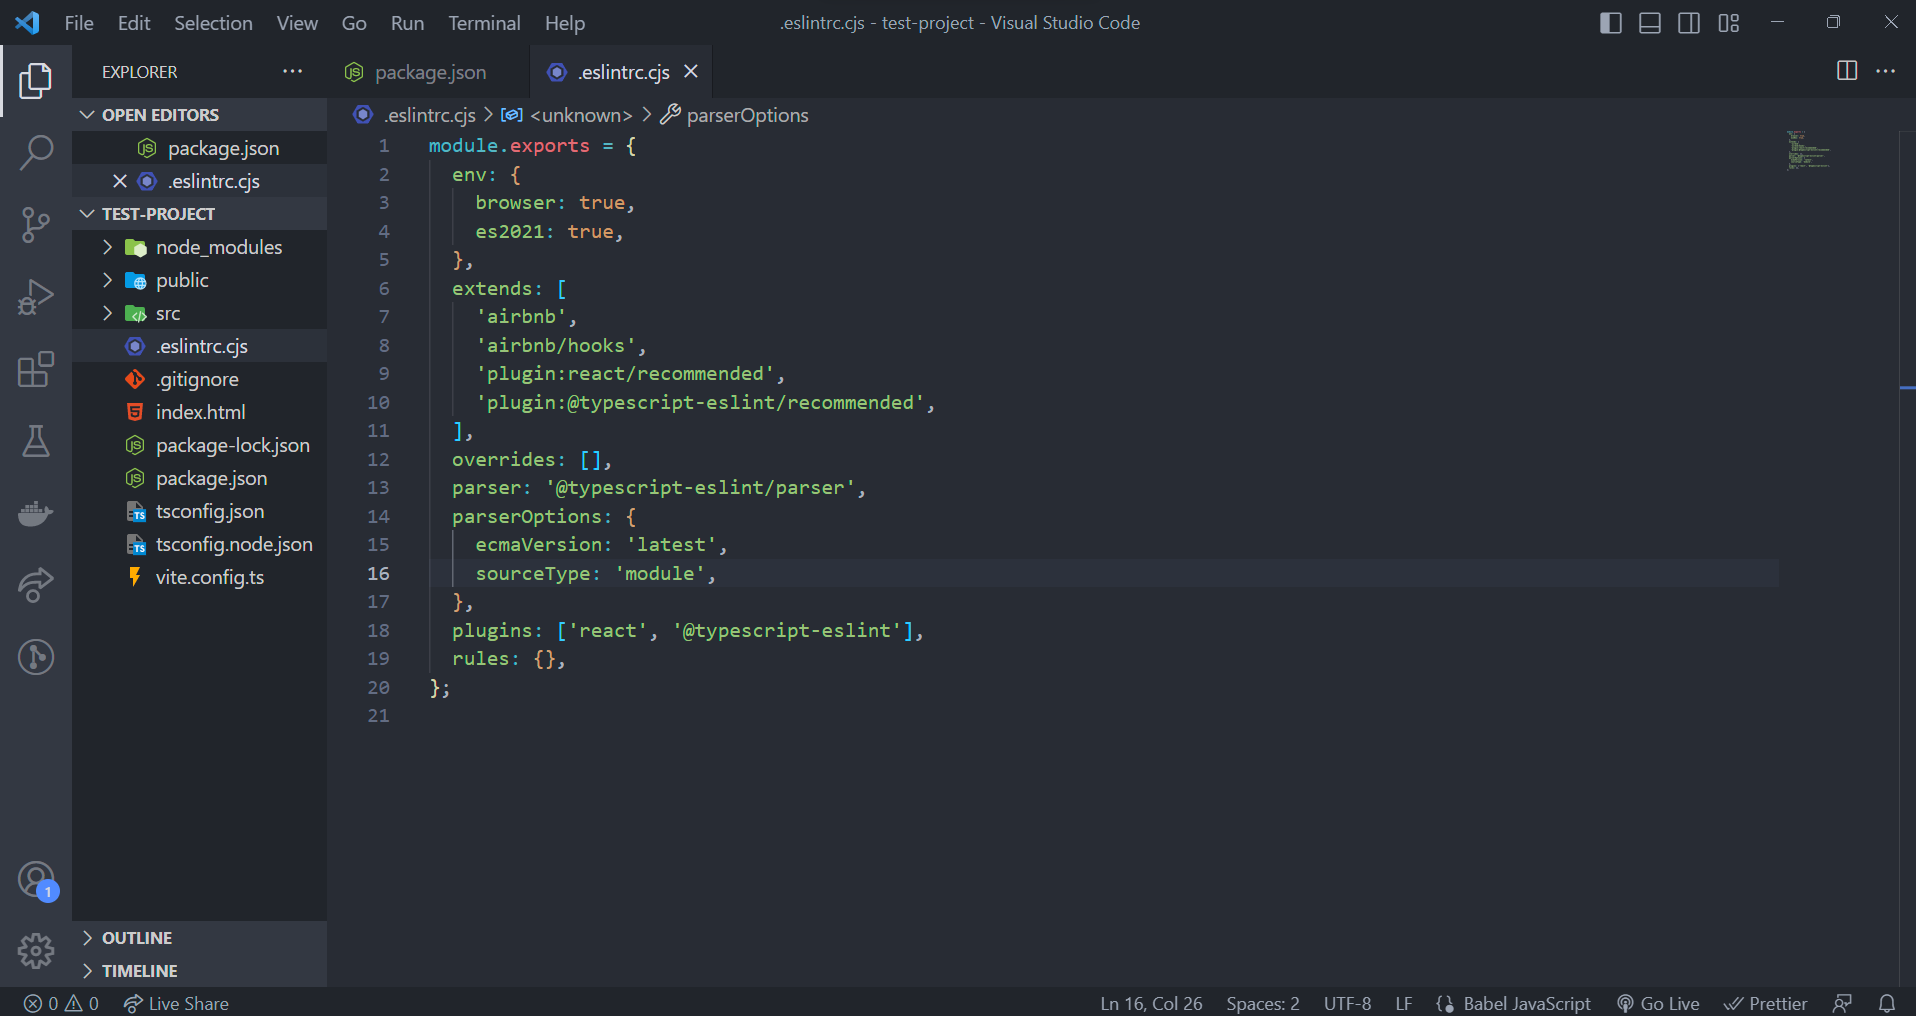Image resolution: width=1916 pixels, height=1016 pixels.
Task: Select package.json in Open Editors
Action: (200, 148)
